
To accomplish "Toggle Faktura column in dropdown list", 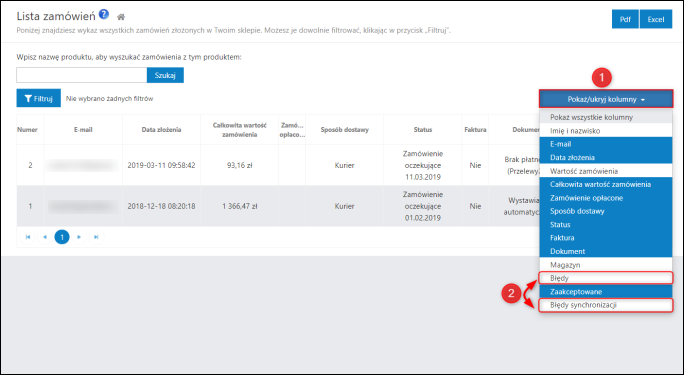I will [x=606, y=238].
